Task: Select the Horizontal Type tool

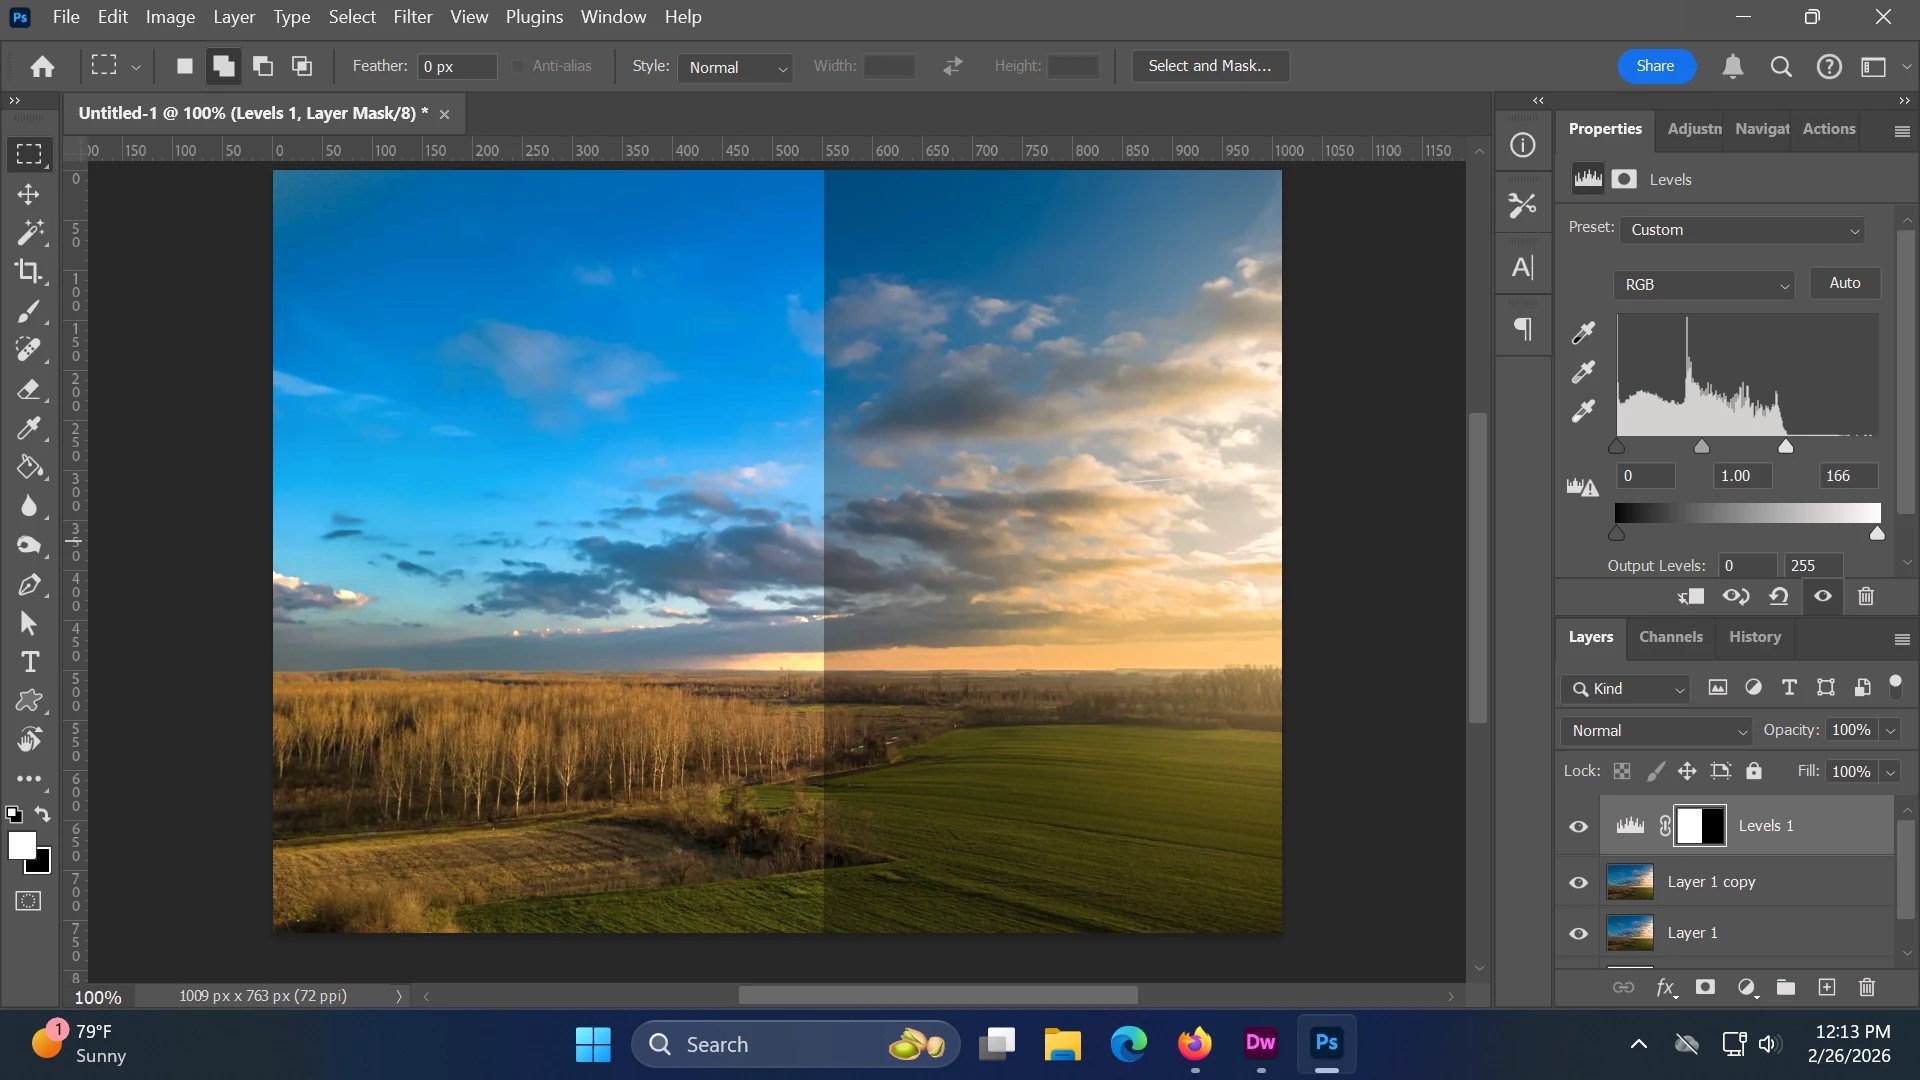Action: pos(30,662)
